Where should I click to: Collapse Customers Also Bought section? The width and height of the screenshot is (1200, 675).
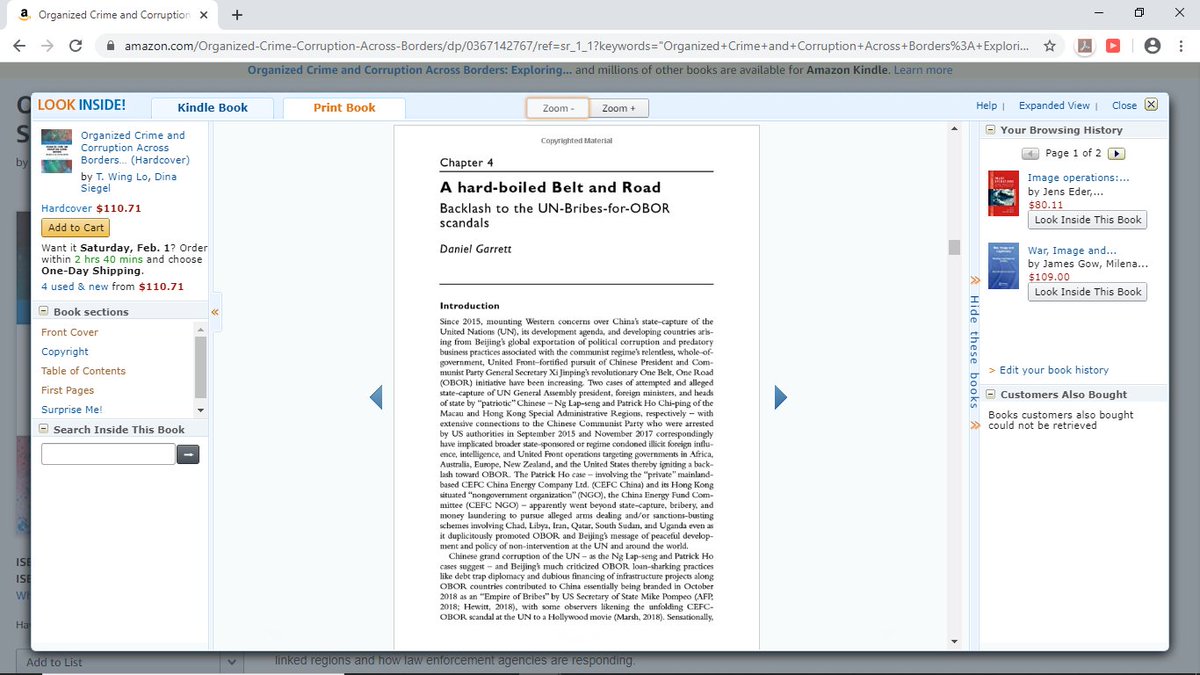pyautogui.click(x=990, y=394)
